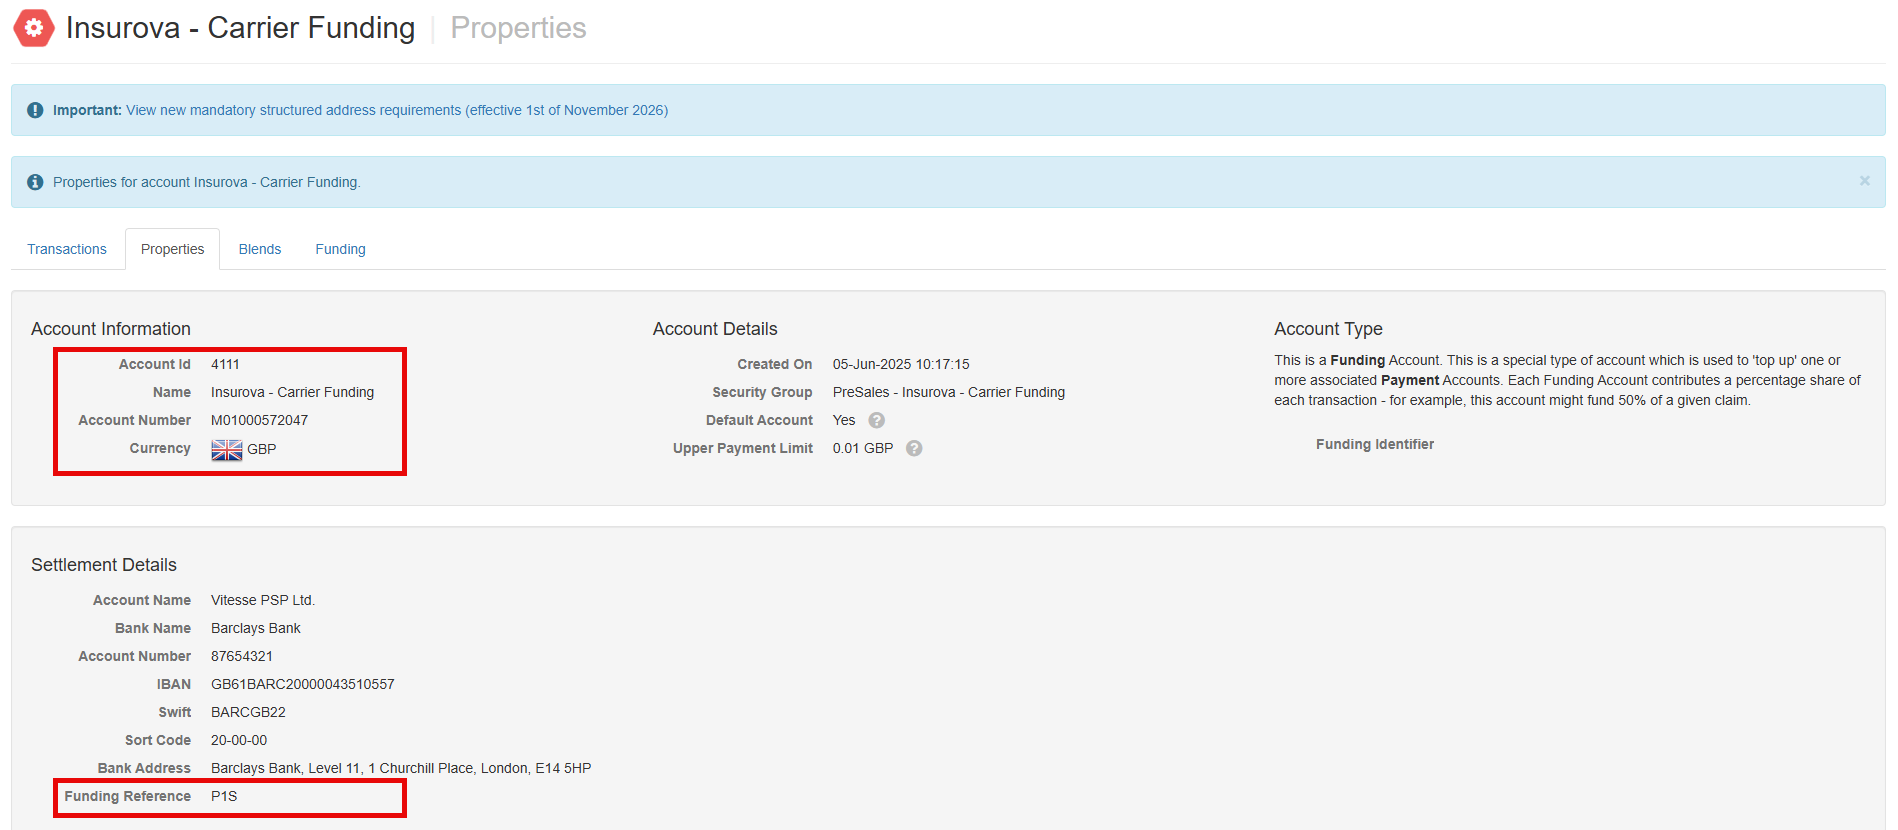
Task: Click the help icon next to Upper Payment Limit
Action: (914, 448)
